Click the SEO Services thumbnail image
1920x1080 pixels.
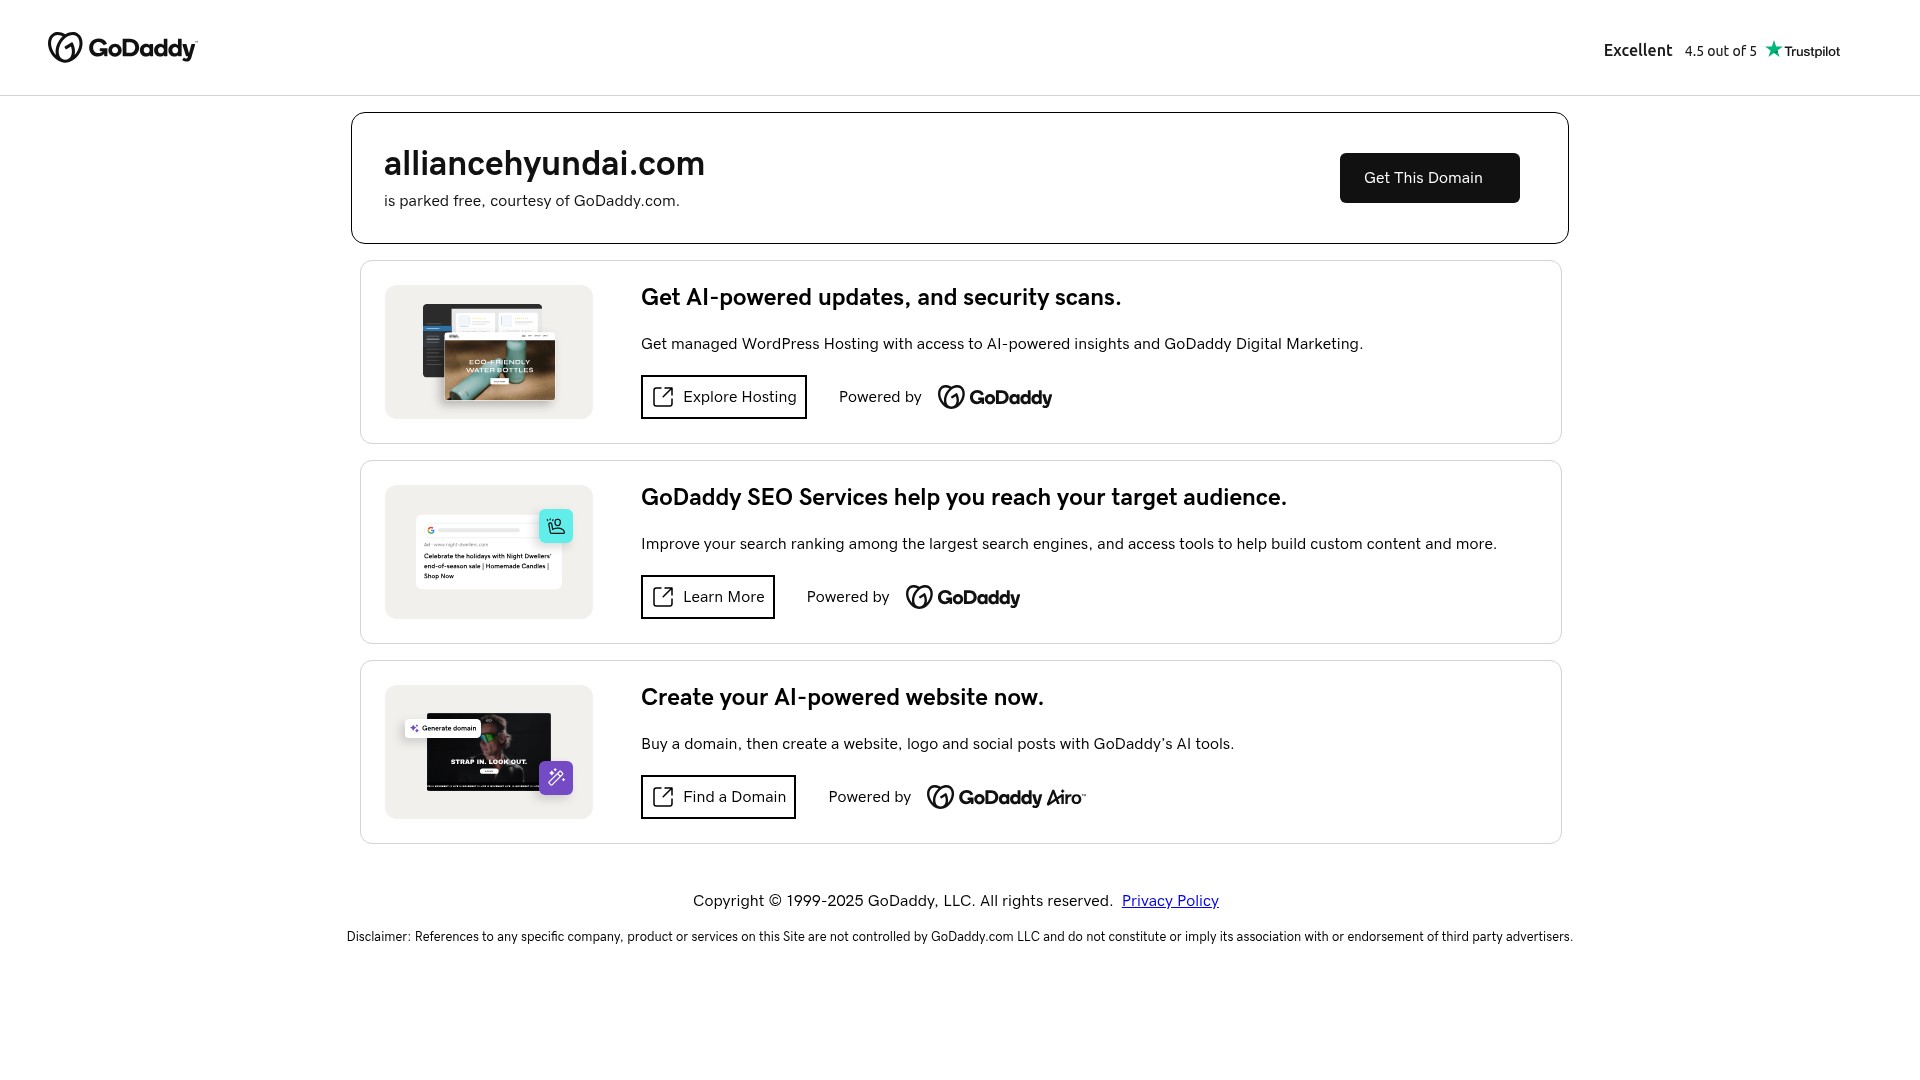coord(489,552)
